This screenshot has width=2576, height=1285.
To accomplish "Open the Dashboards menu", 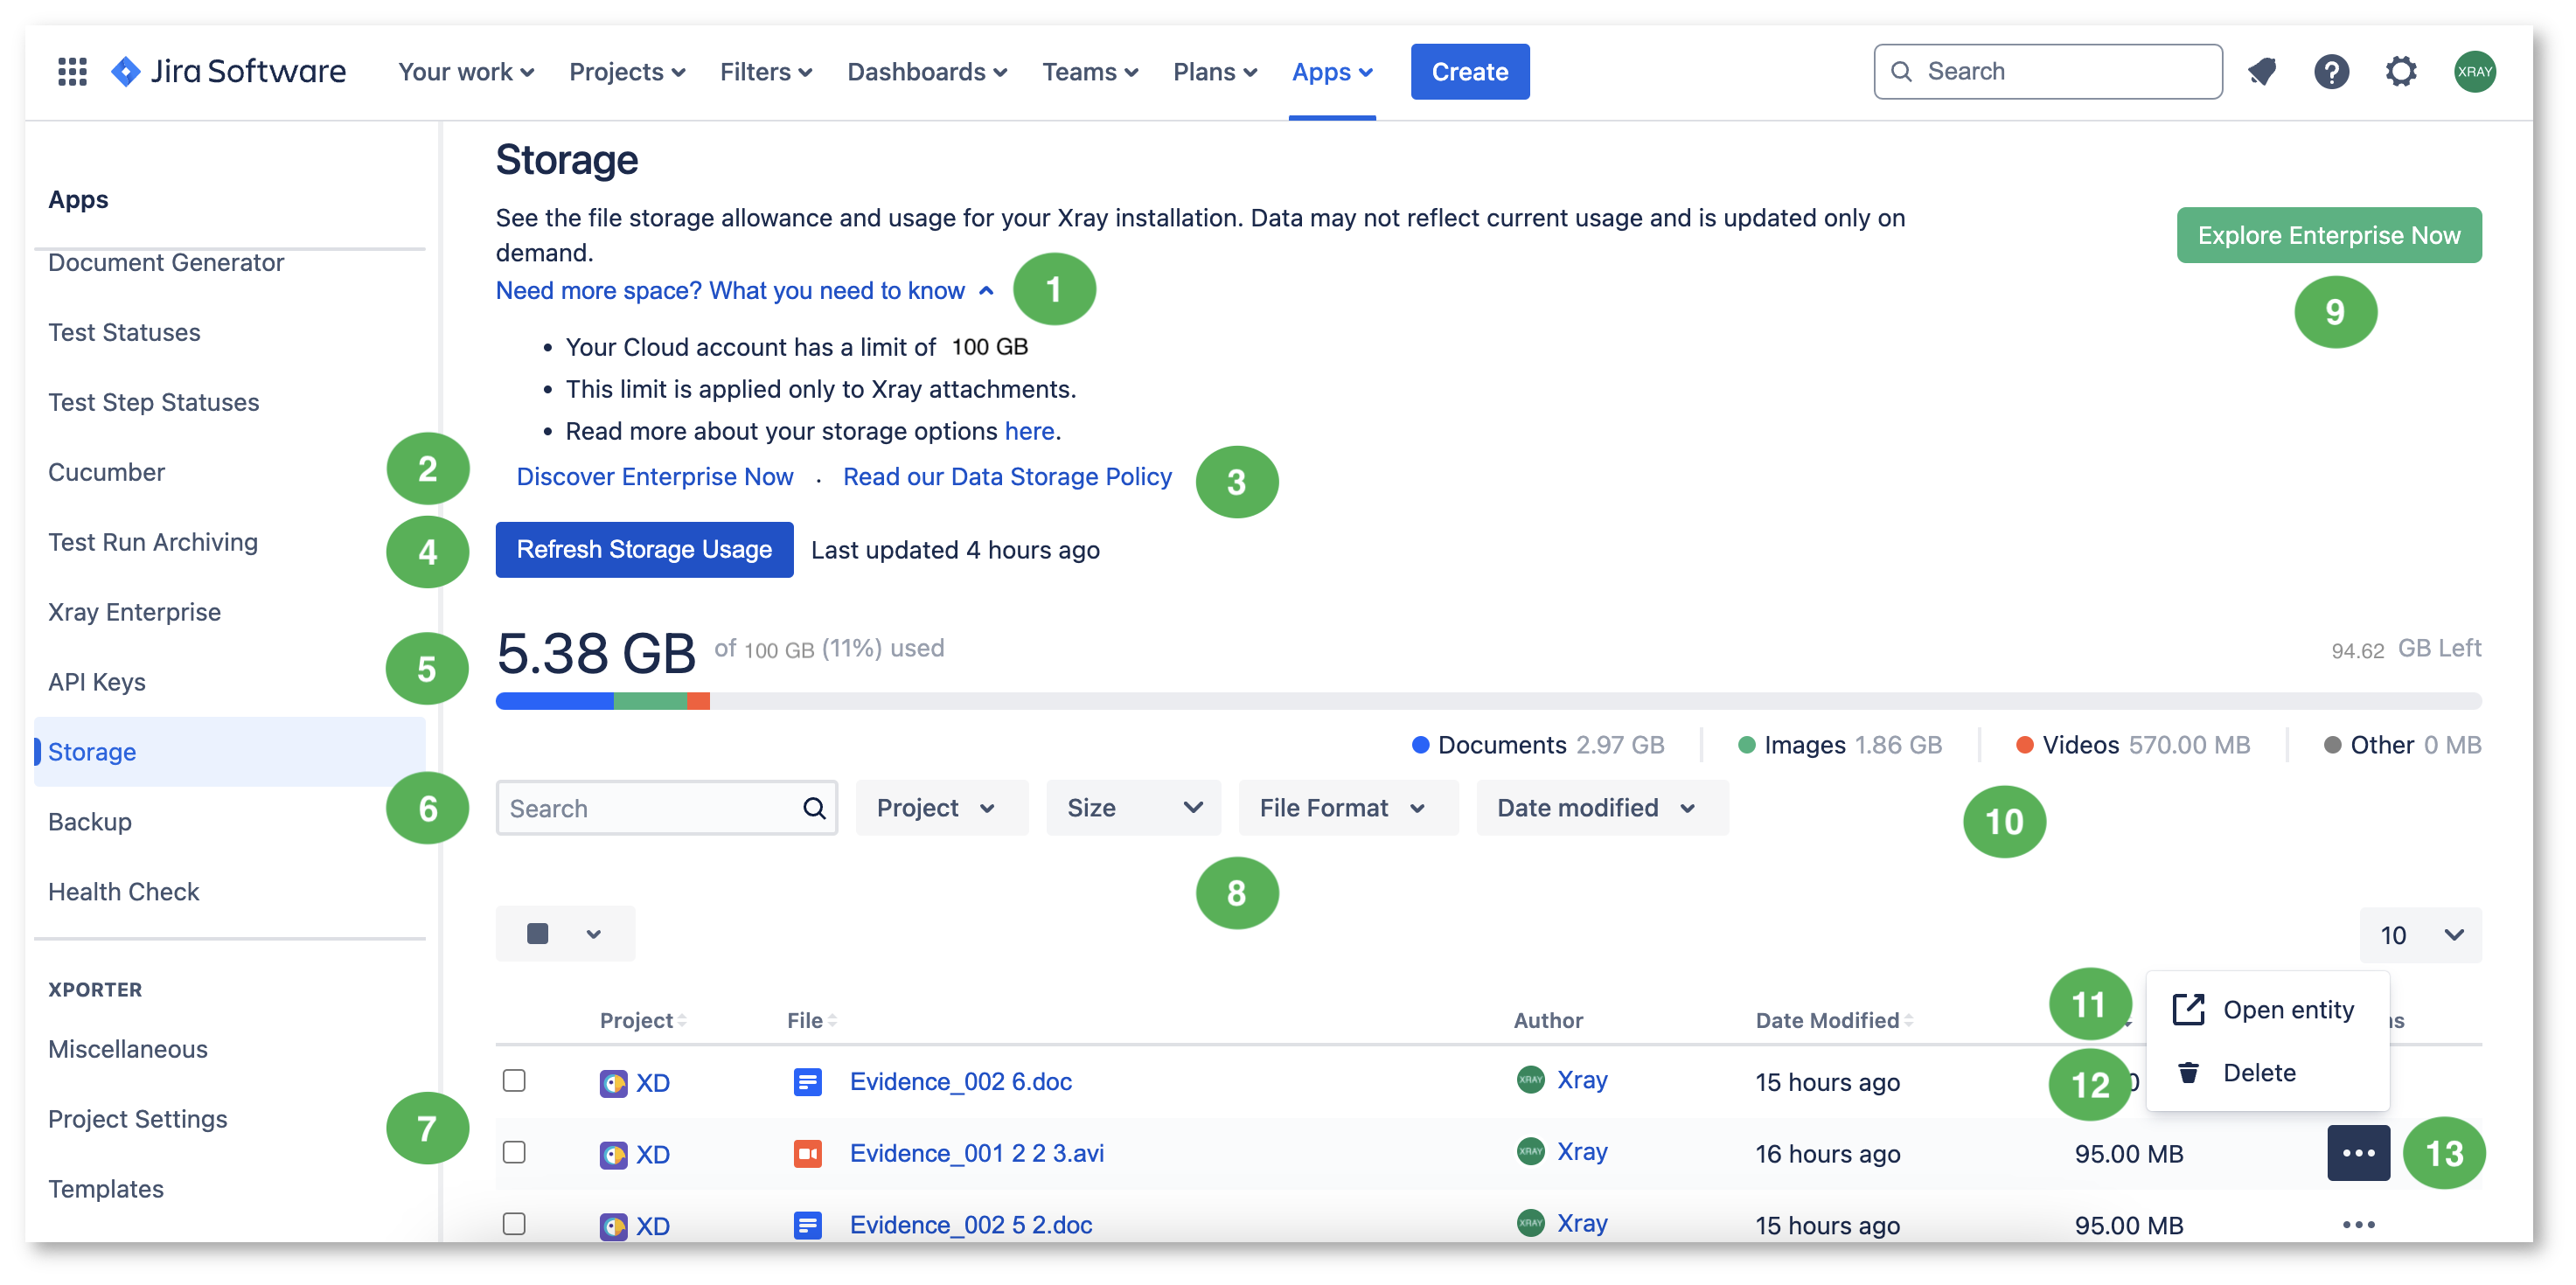I will tap(927, 72).
